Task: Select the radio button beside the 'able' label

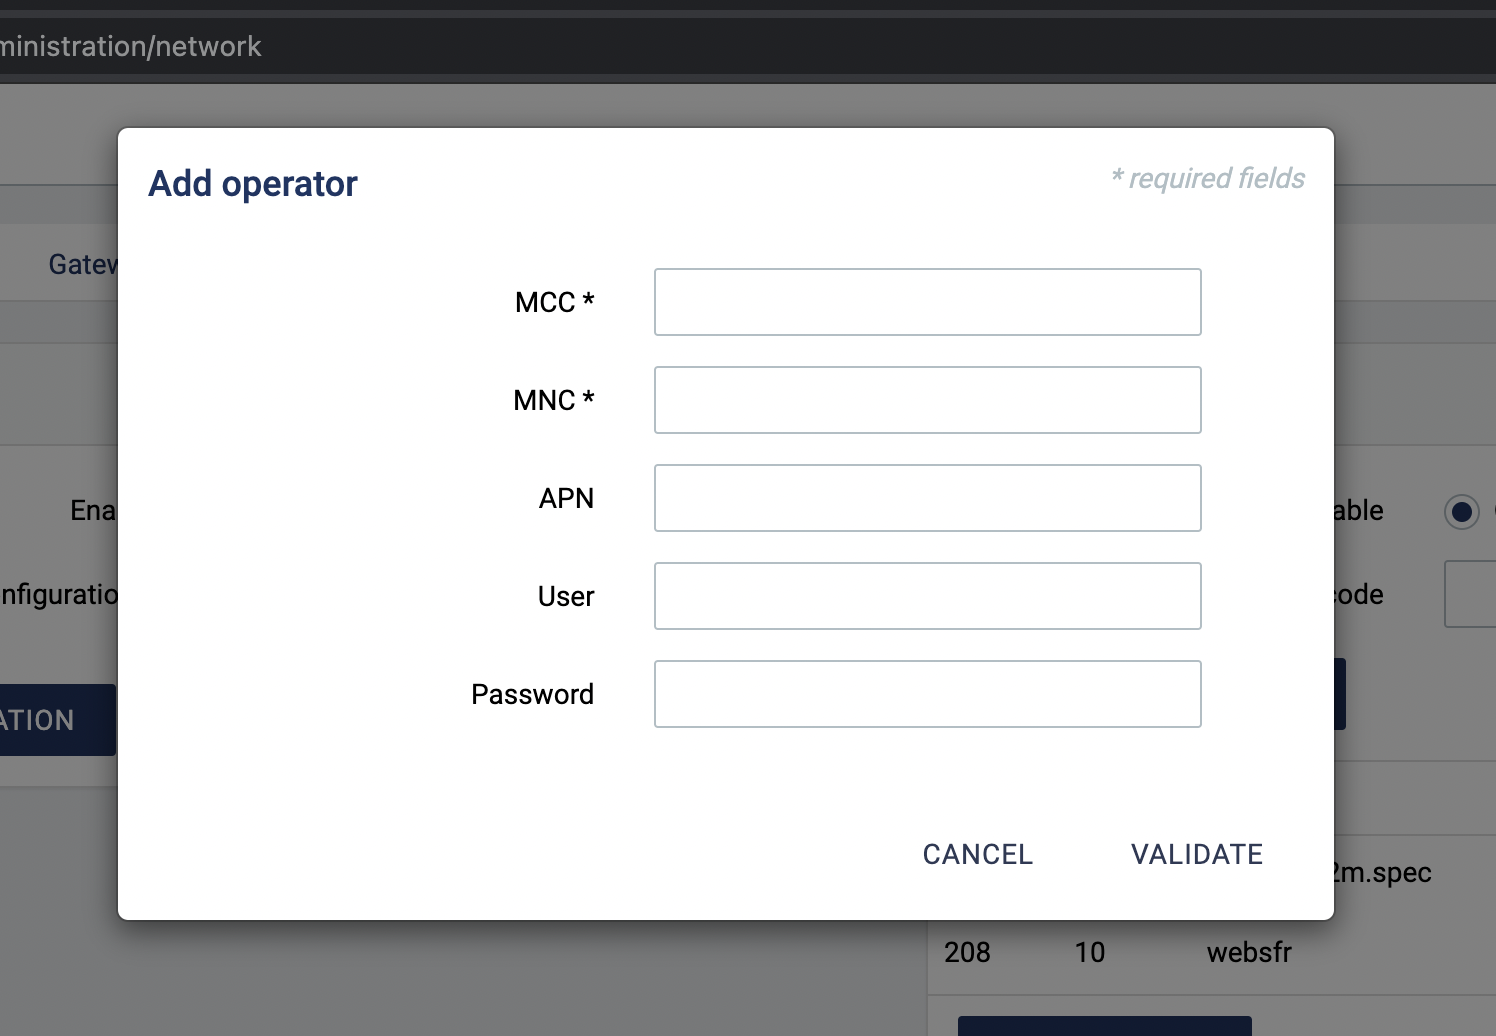Action: 1461,512
